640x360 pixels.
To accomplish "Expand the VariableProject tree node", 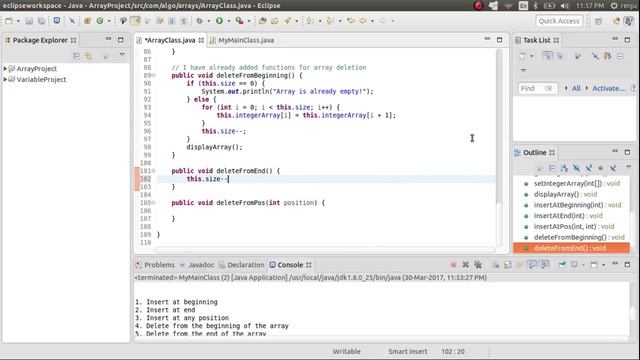I will click(5, 79).
